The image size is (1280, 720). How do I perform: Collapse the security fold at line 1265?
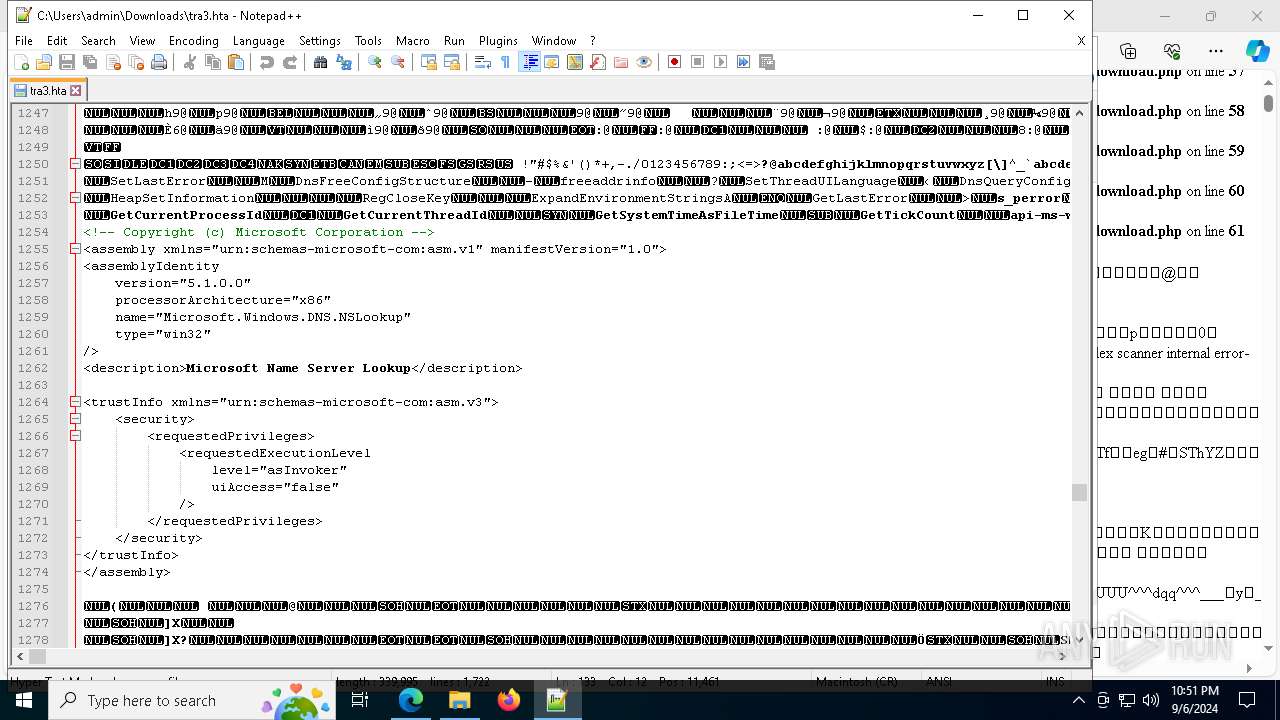coord(75,419)
